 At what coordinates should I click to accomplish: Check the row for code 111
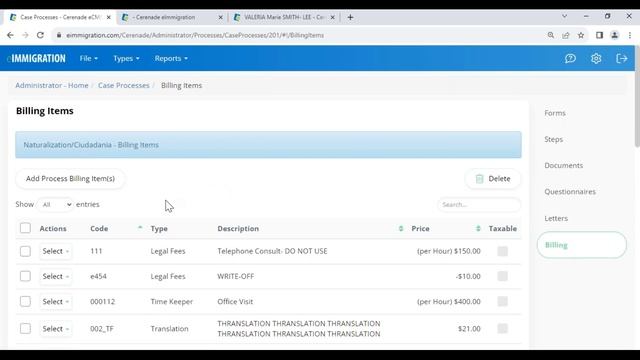25,251
